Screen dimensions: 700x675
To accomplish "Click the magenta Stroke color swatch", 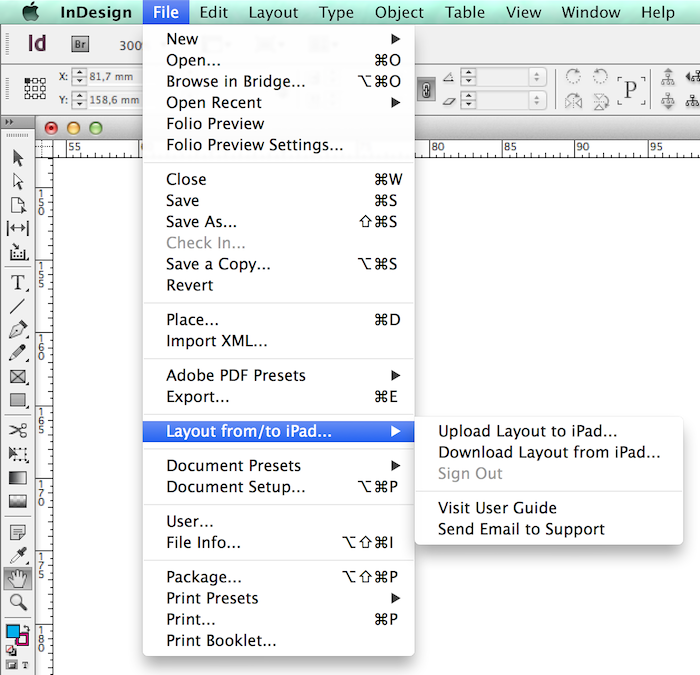I will coord(23,640).
